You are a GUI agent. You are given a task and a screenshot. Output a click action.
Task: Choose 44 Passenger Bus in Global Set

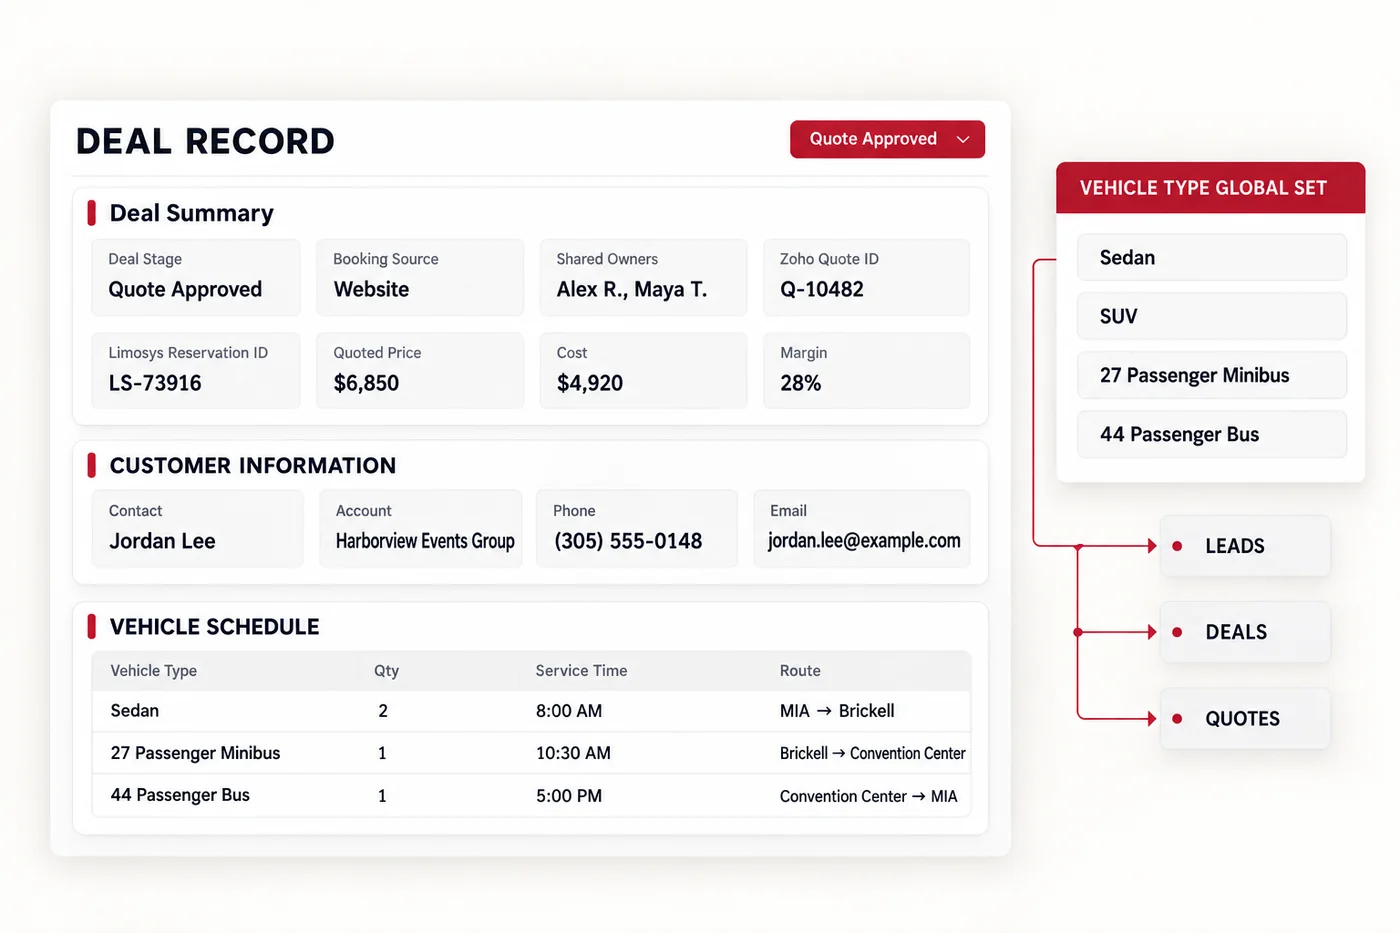(1212, 434)
